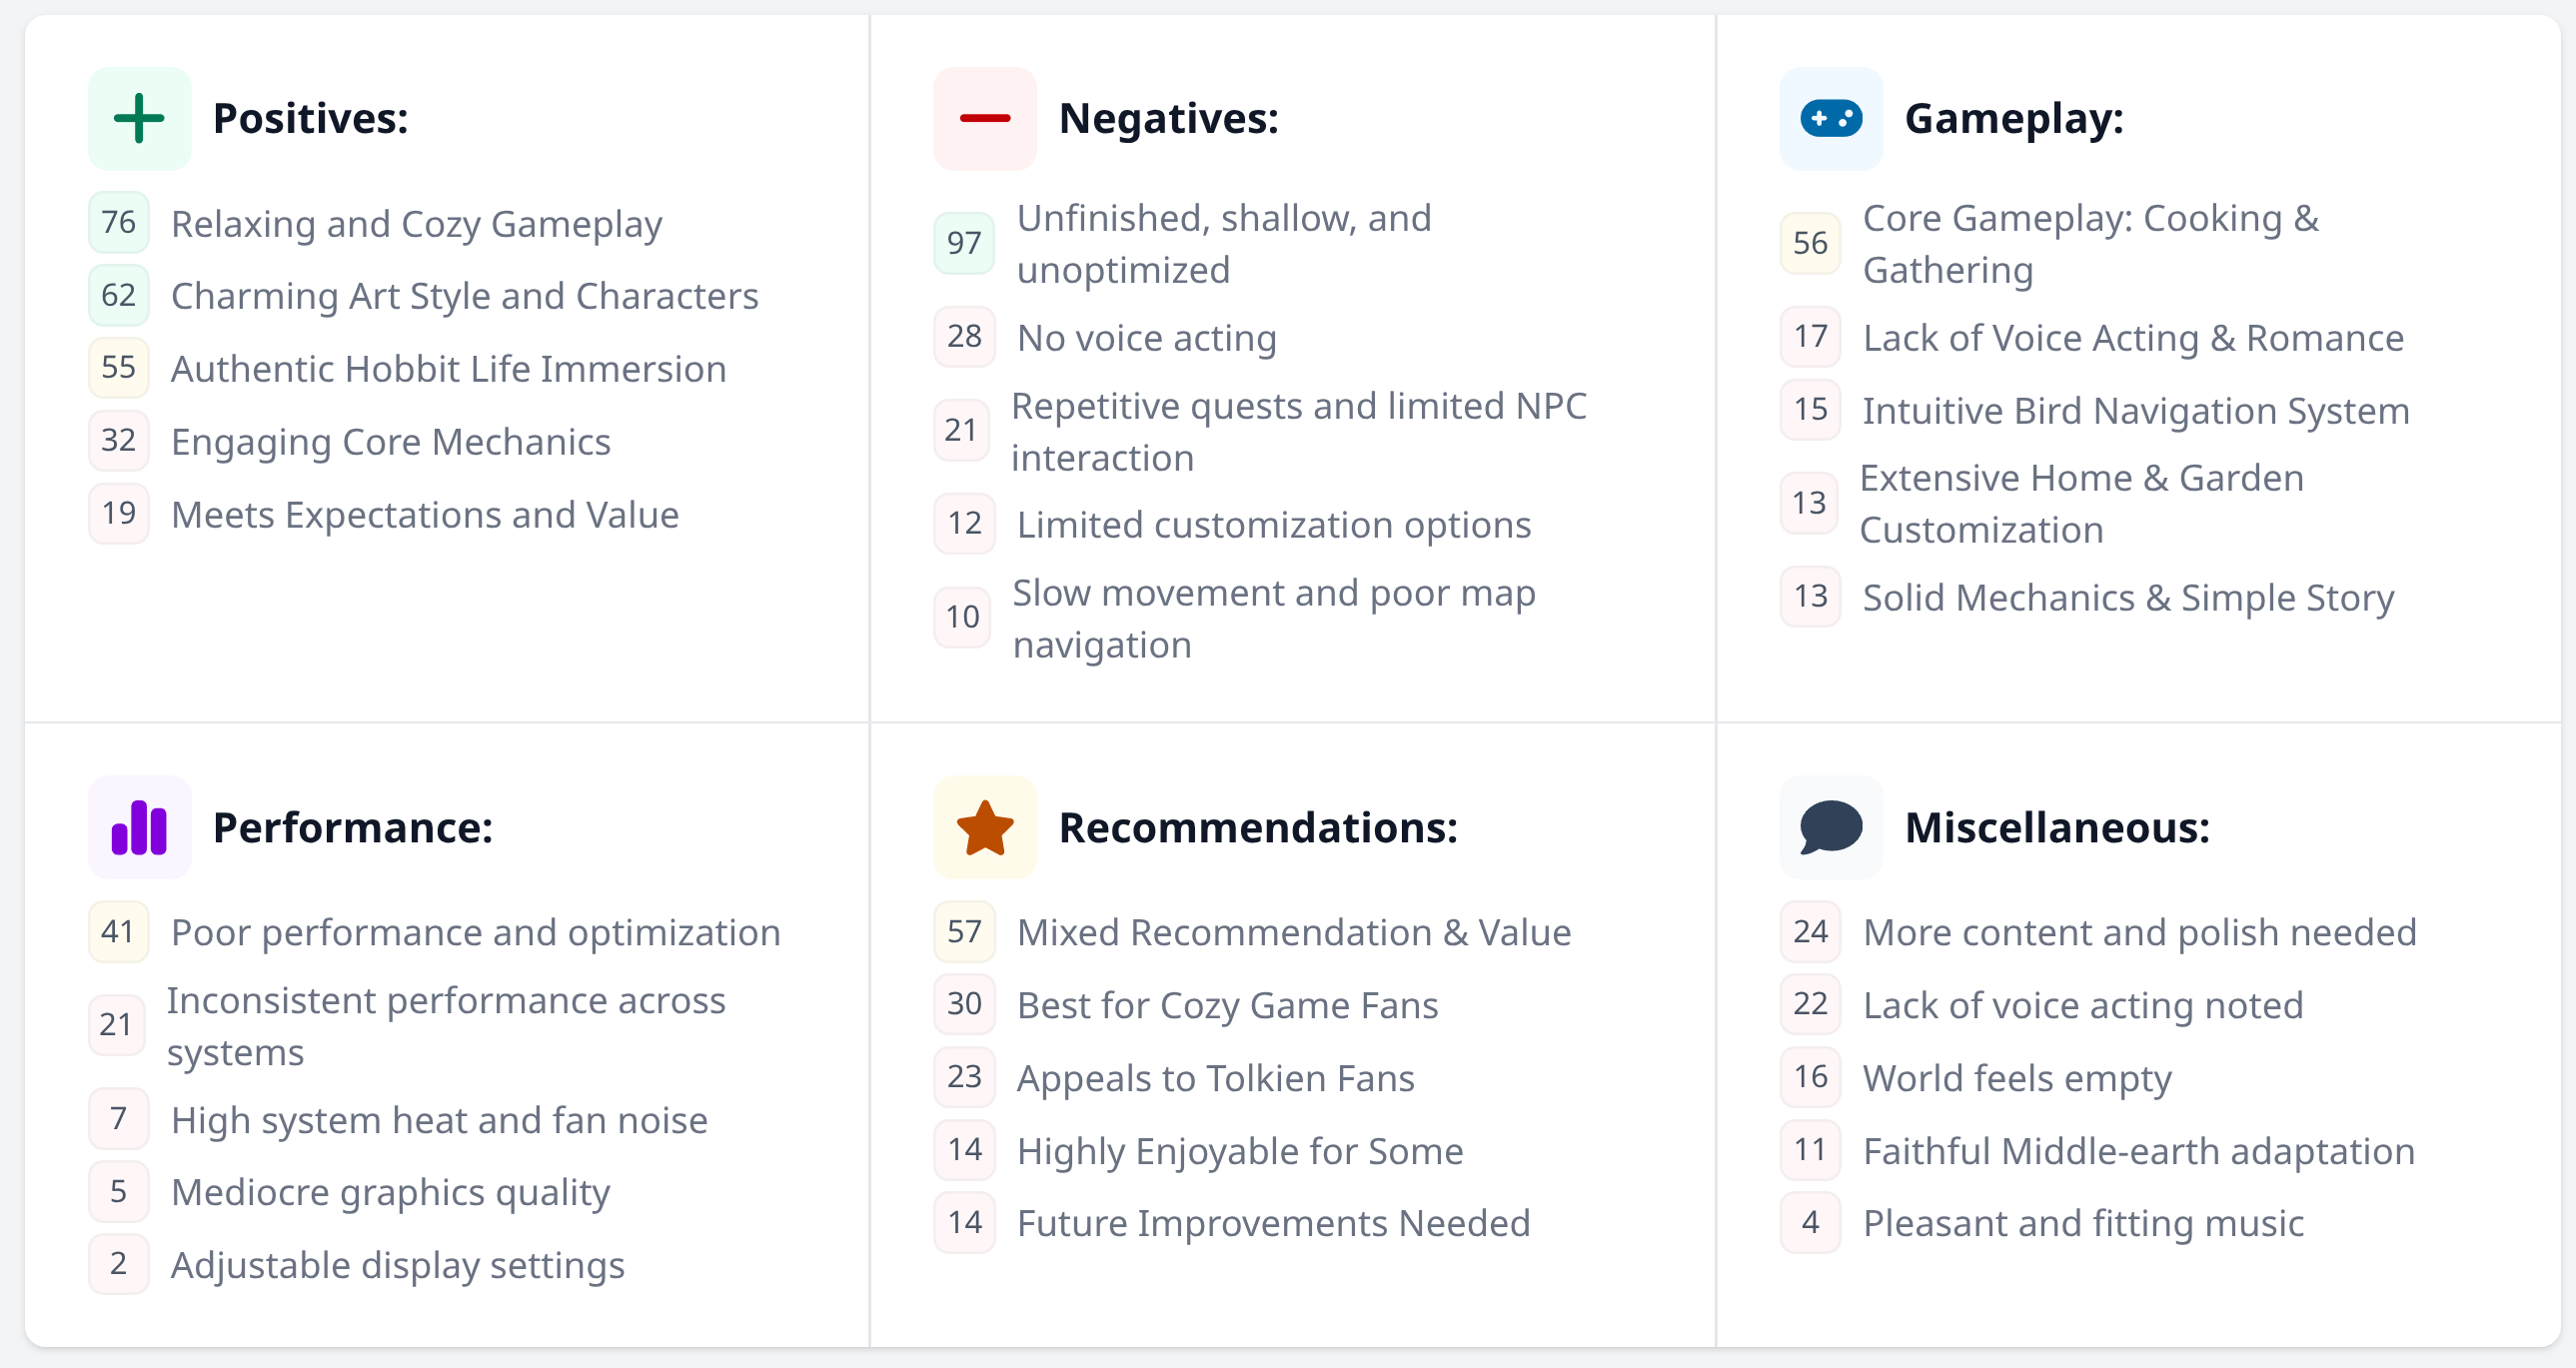Open 'Pleasant and fitting music' entry
The image size is (2576, 1368).
pos(2083,1223)
